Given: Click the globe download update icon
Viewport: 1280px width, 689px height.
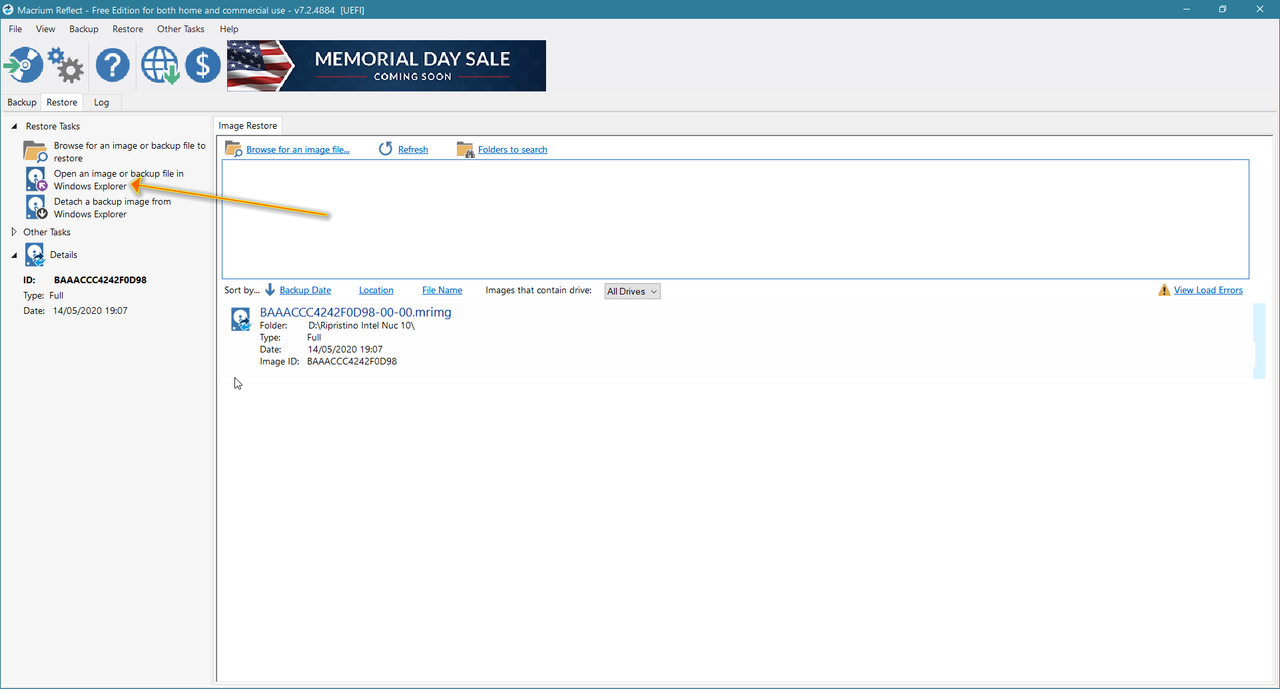Looking at the screenshot, I should pos(159,66).
